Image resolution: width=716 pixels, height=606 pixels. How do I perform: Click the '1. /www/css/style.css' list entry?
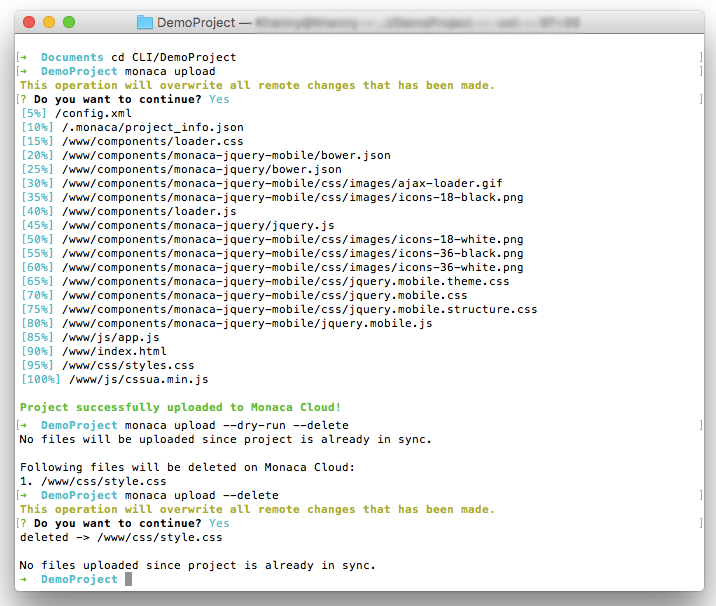tap(93, 481)
